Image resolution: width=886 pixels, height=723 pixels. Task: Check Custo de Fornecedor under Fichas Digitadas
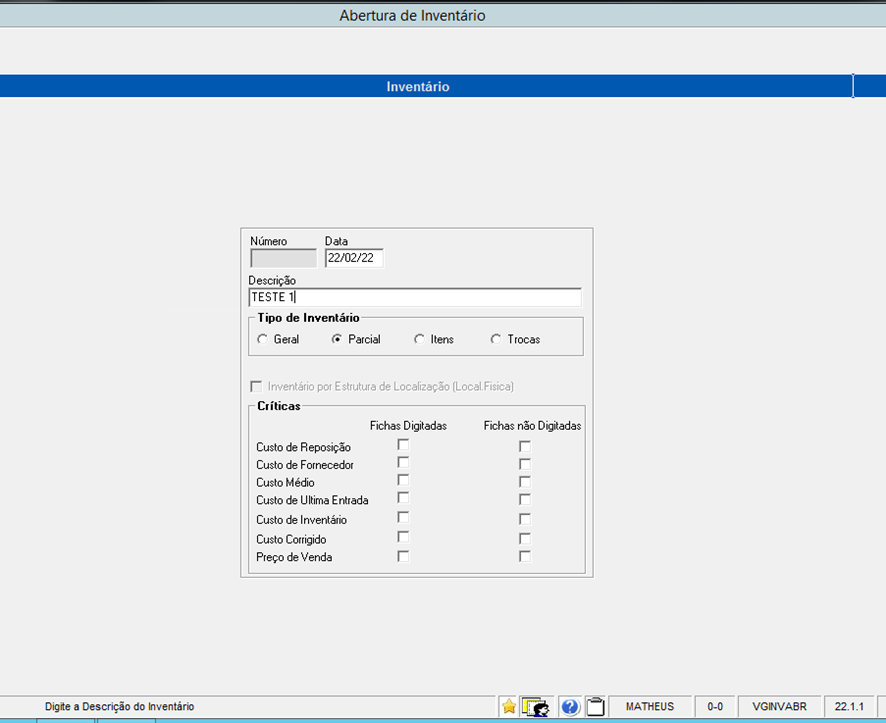403,463
